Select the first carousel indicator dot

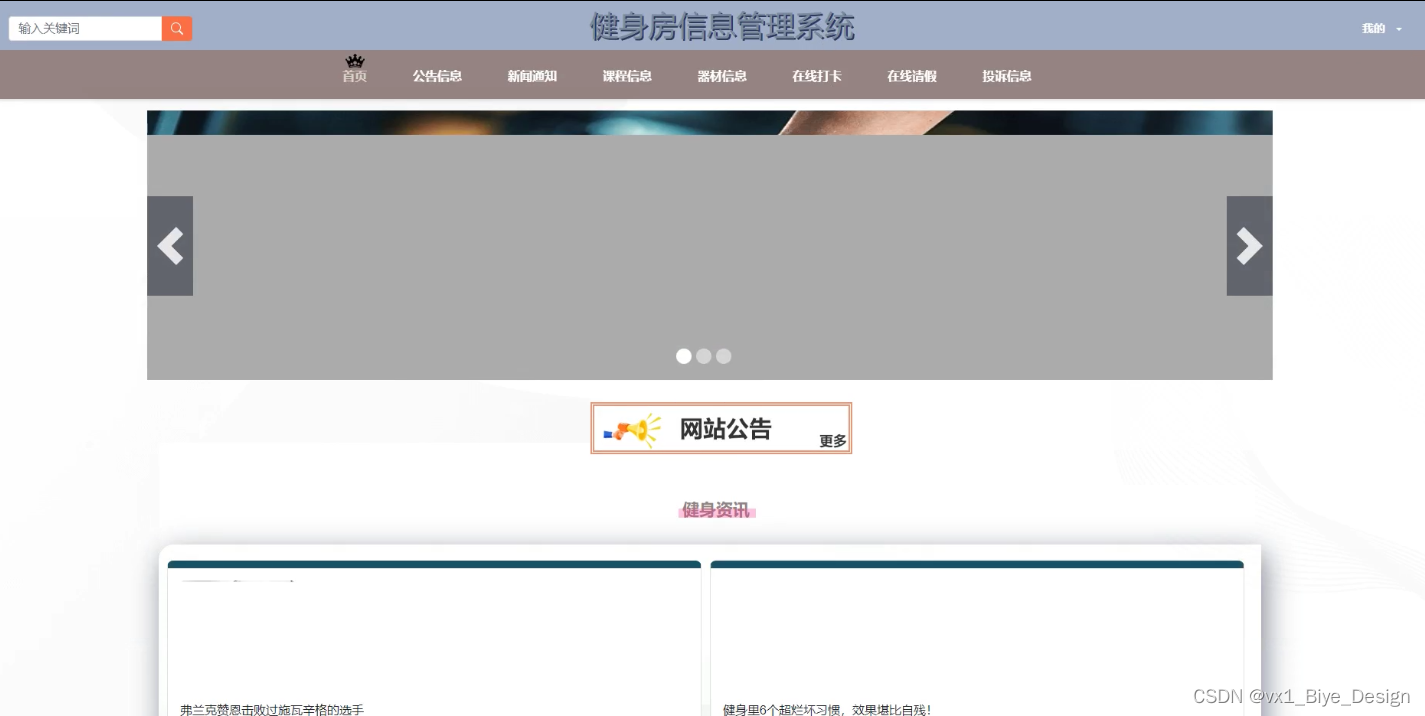coord(684,356)
